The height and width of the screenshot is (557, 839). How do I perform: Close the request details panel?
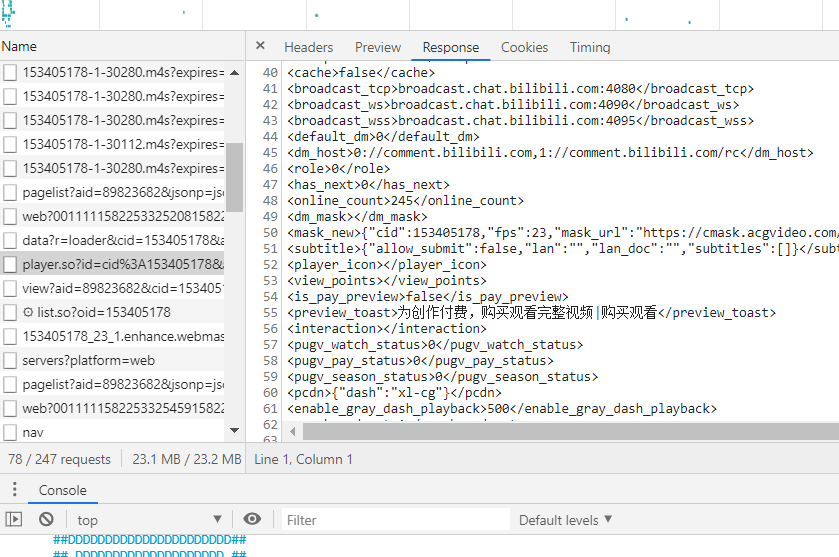[260, 46]
